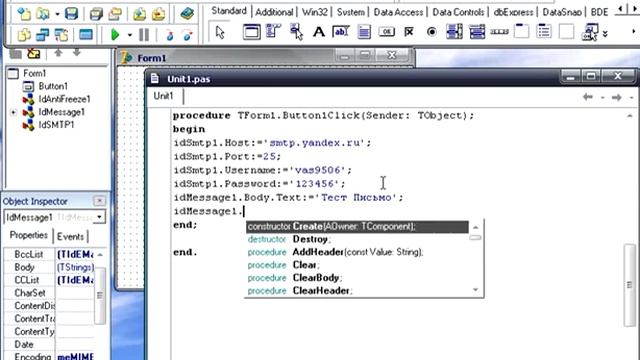This screenshot has width=640, height=360.
Task: Click the Pause program icon
Action: (144, 35)
